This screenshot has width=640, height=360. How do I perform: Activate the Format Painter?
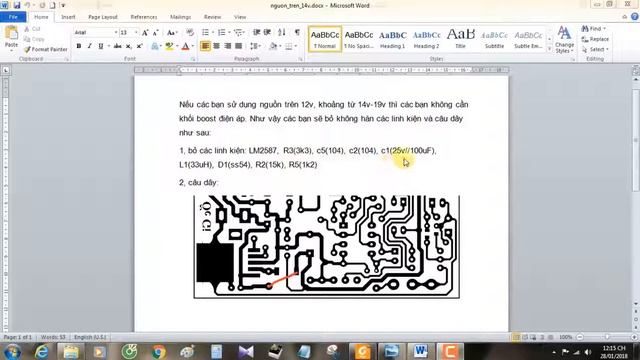click(x=45, y=49)
